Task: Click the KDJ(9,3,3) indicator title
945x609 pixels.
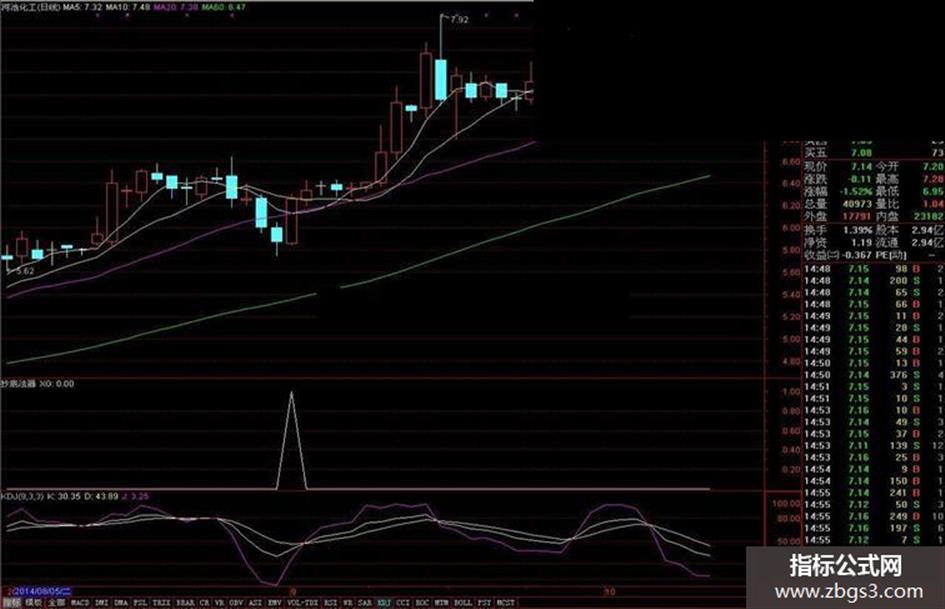Action: (22, 496)
